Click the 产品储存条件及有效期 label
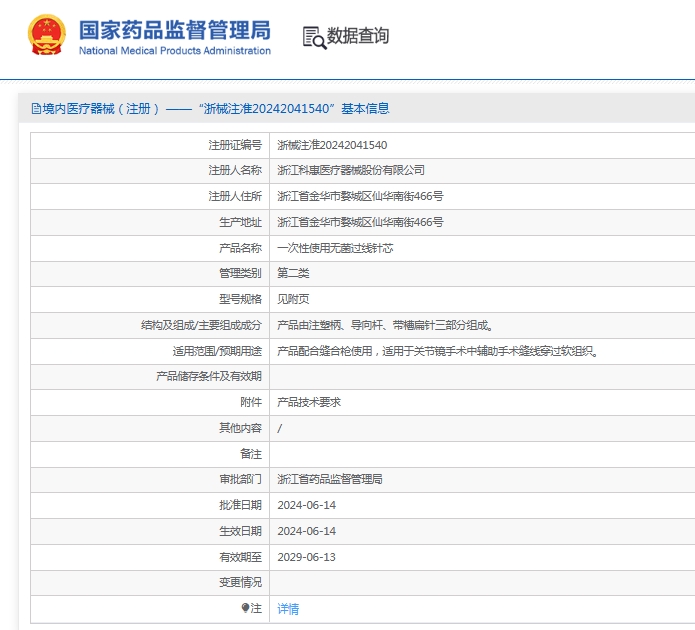The image size is (695, 630). point(209,376)
